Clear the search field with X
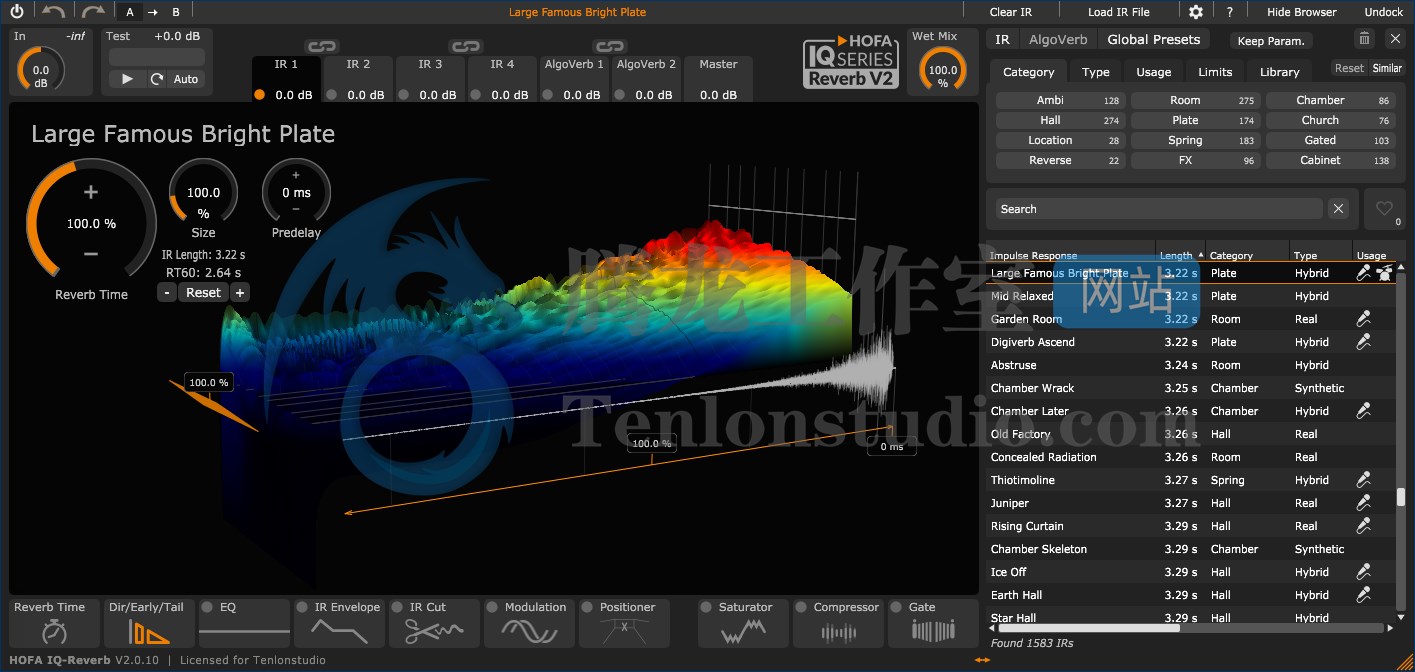 1339,209
